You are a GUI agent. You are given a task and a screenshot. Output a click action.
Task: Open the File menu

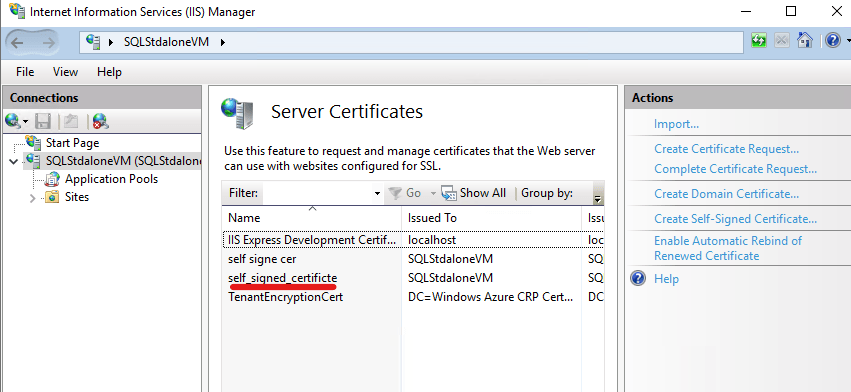pos(25,72)
